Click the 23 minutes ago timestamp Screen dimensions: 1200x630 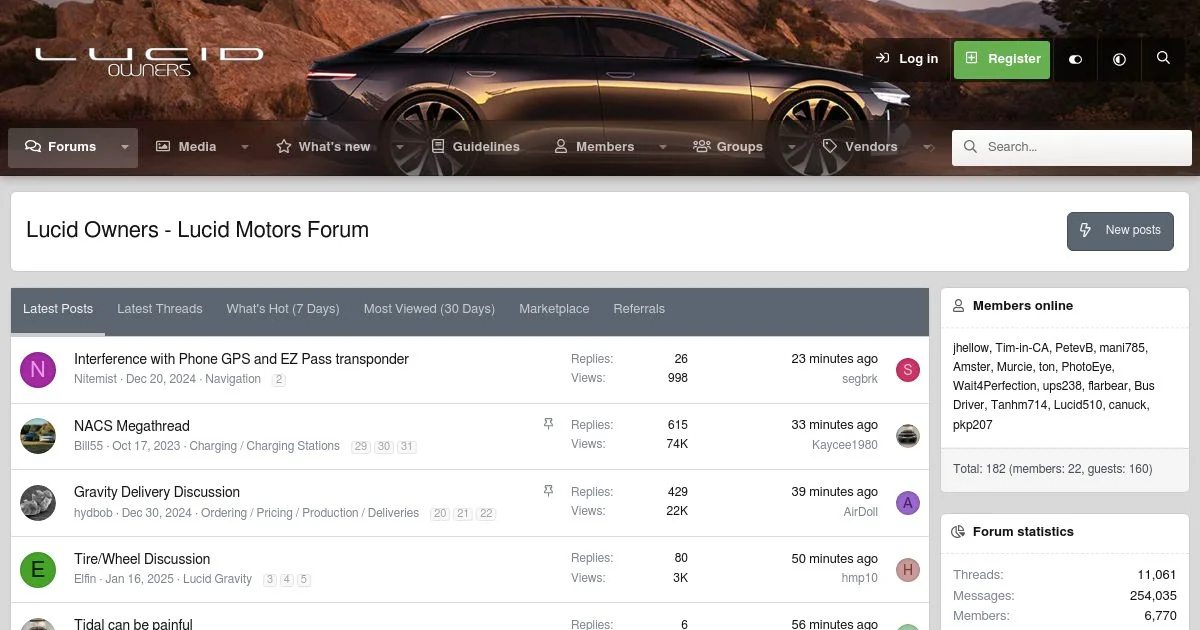coord(835,359)
